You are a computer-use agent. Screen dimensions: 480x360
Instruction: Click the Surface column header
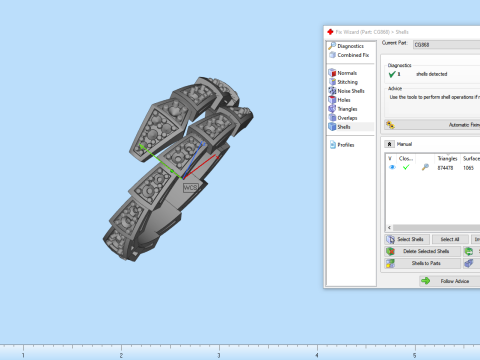pyautogui.click(x=470, y=158)
